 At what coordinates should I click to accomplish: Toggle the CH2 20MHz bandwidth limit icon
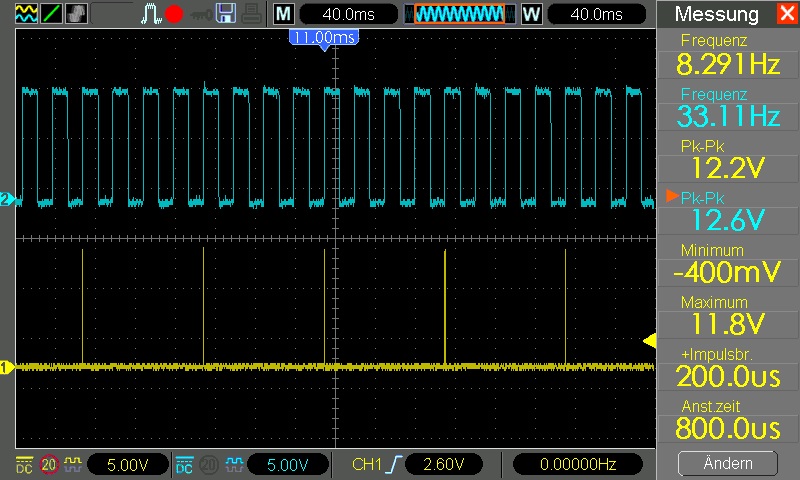tap(208, 464)
